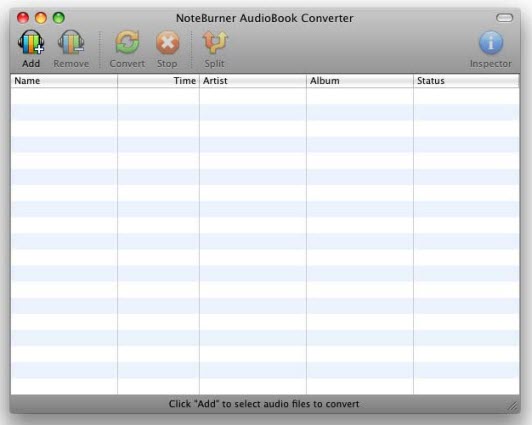Close window with red button
This screenshot has width=532, height=425.
tap(23, 18)
